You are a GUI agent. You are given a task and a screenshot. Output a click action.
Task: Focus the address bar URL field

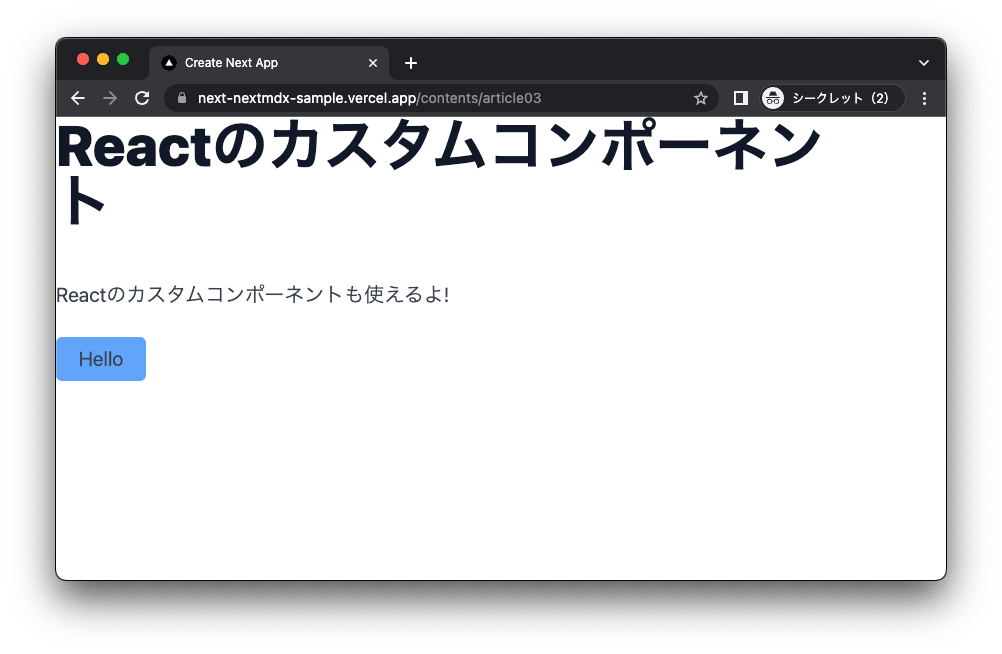pyautogui.click(x=441, y=98)
